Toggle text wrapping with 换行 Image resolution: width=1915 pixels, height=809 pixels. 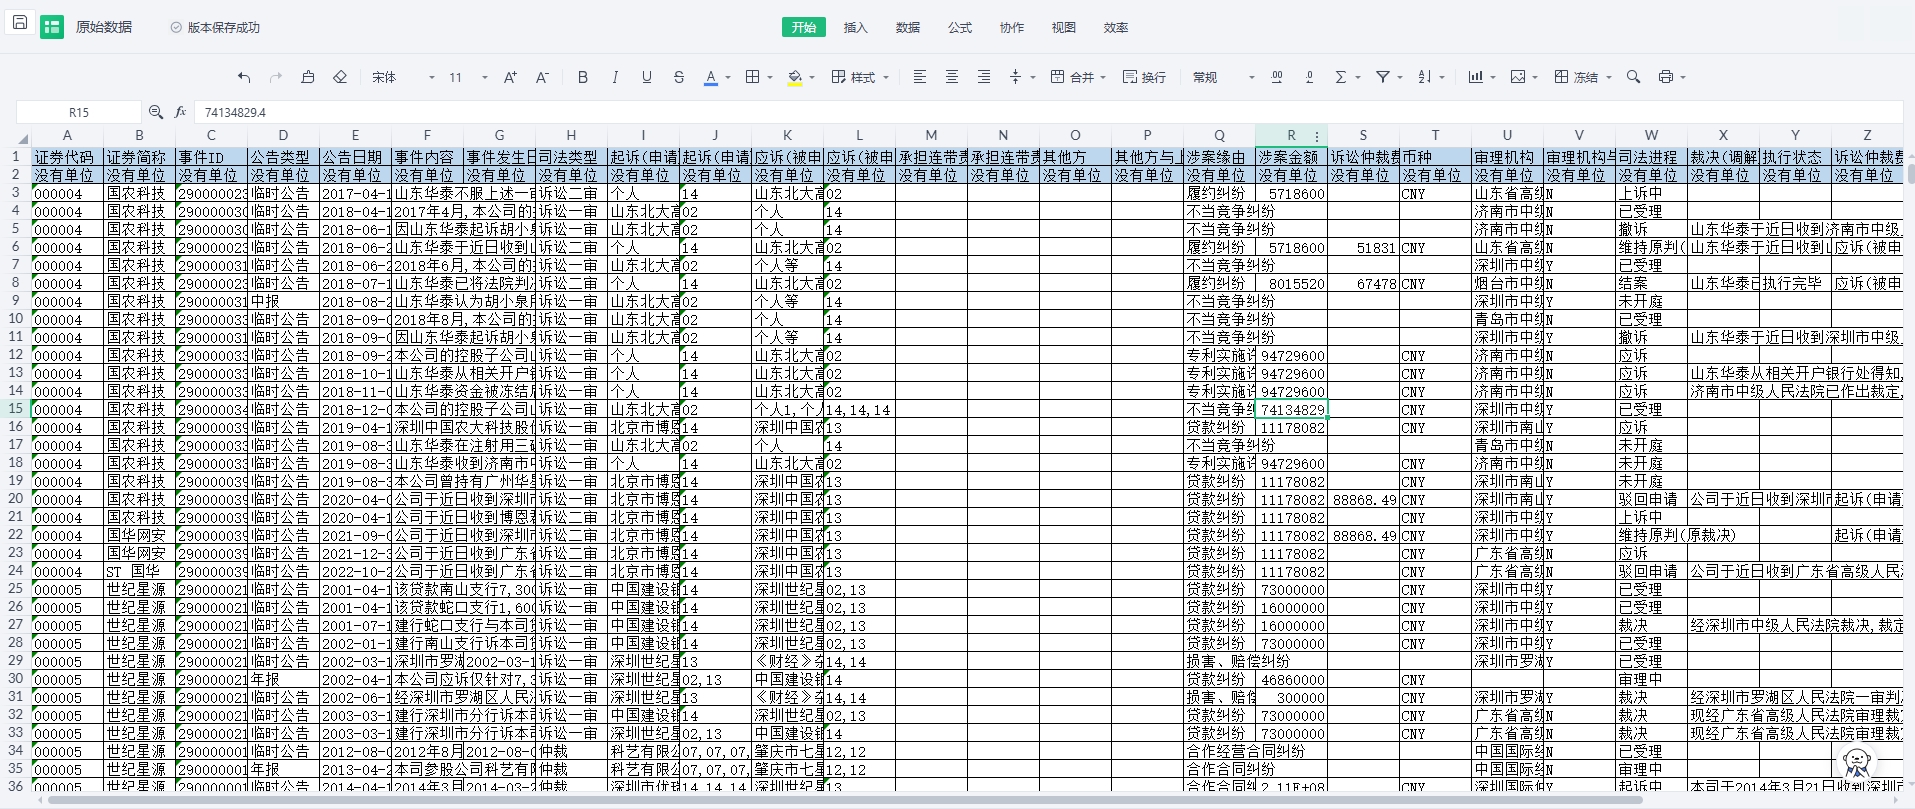coord(1145,77)
